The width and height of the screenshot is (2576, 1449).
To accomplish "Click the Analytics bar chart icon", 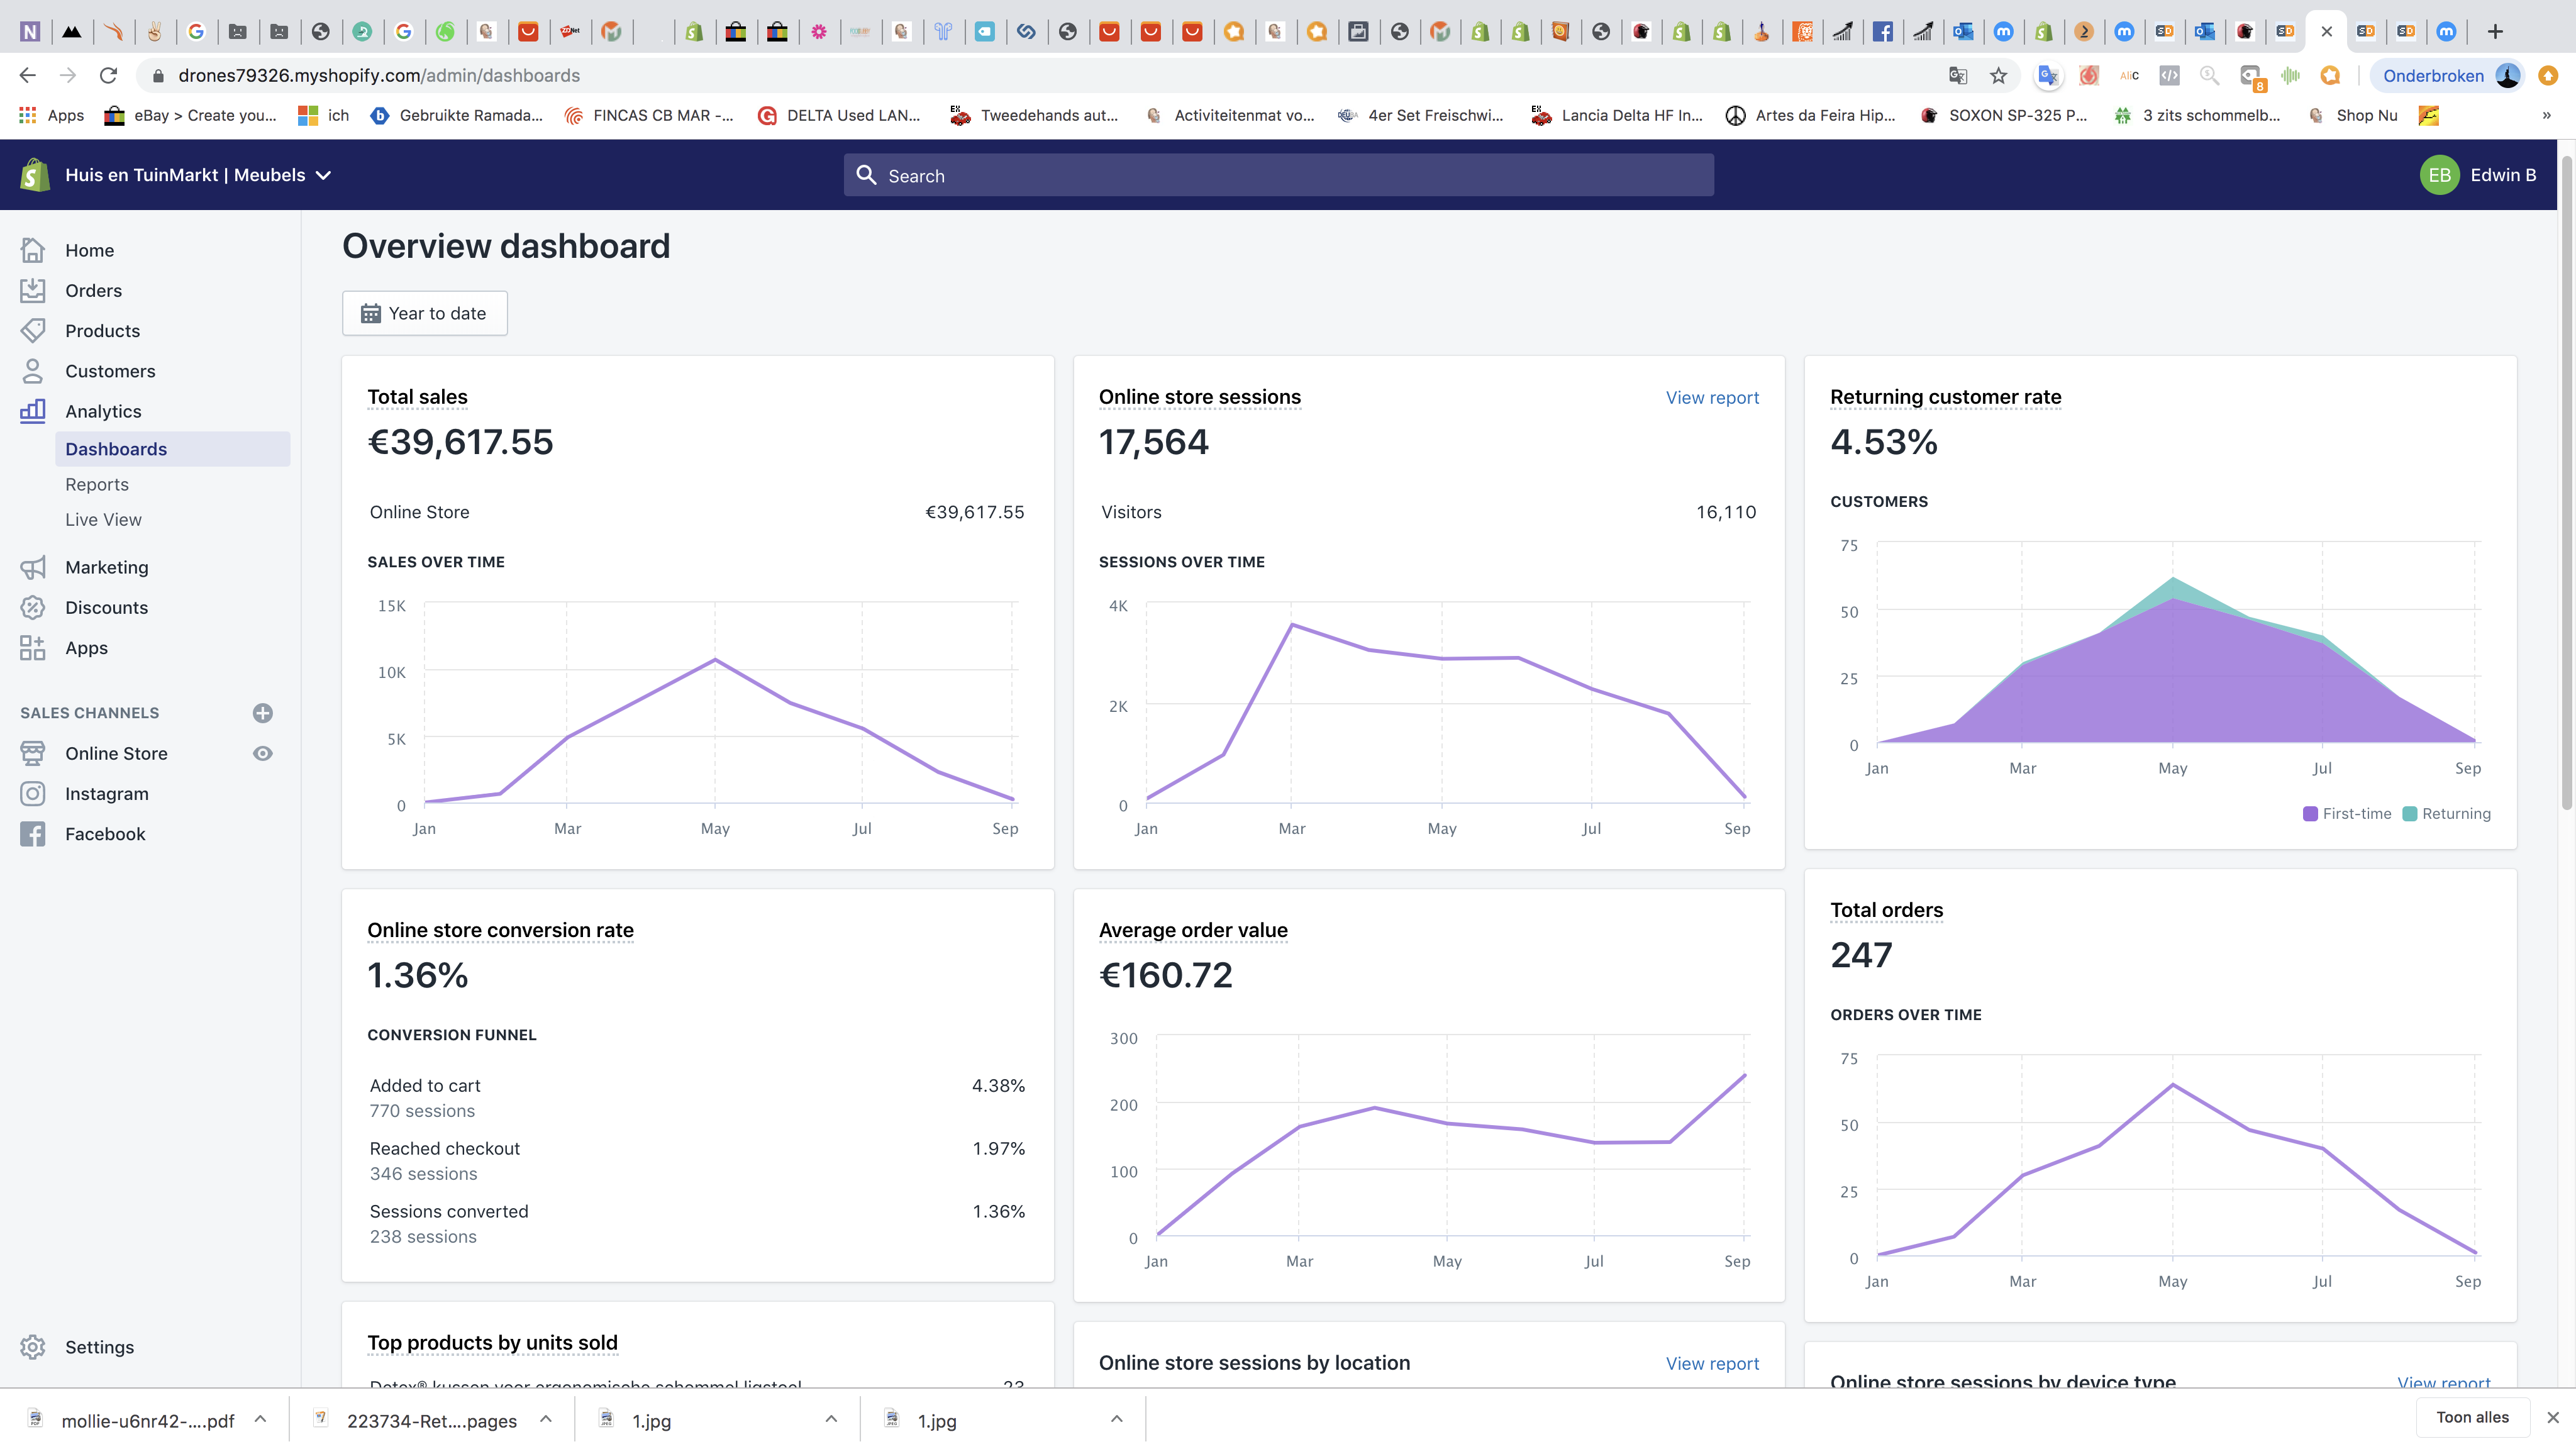I will (33, 411).
